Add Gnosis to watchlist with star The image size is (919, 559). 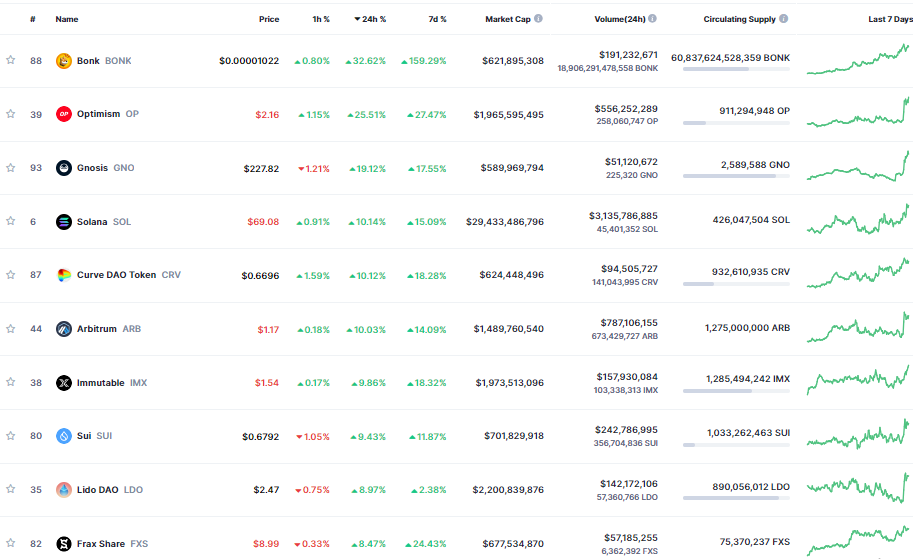[x=11, y=168]
